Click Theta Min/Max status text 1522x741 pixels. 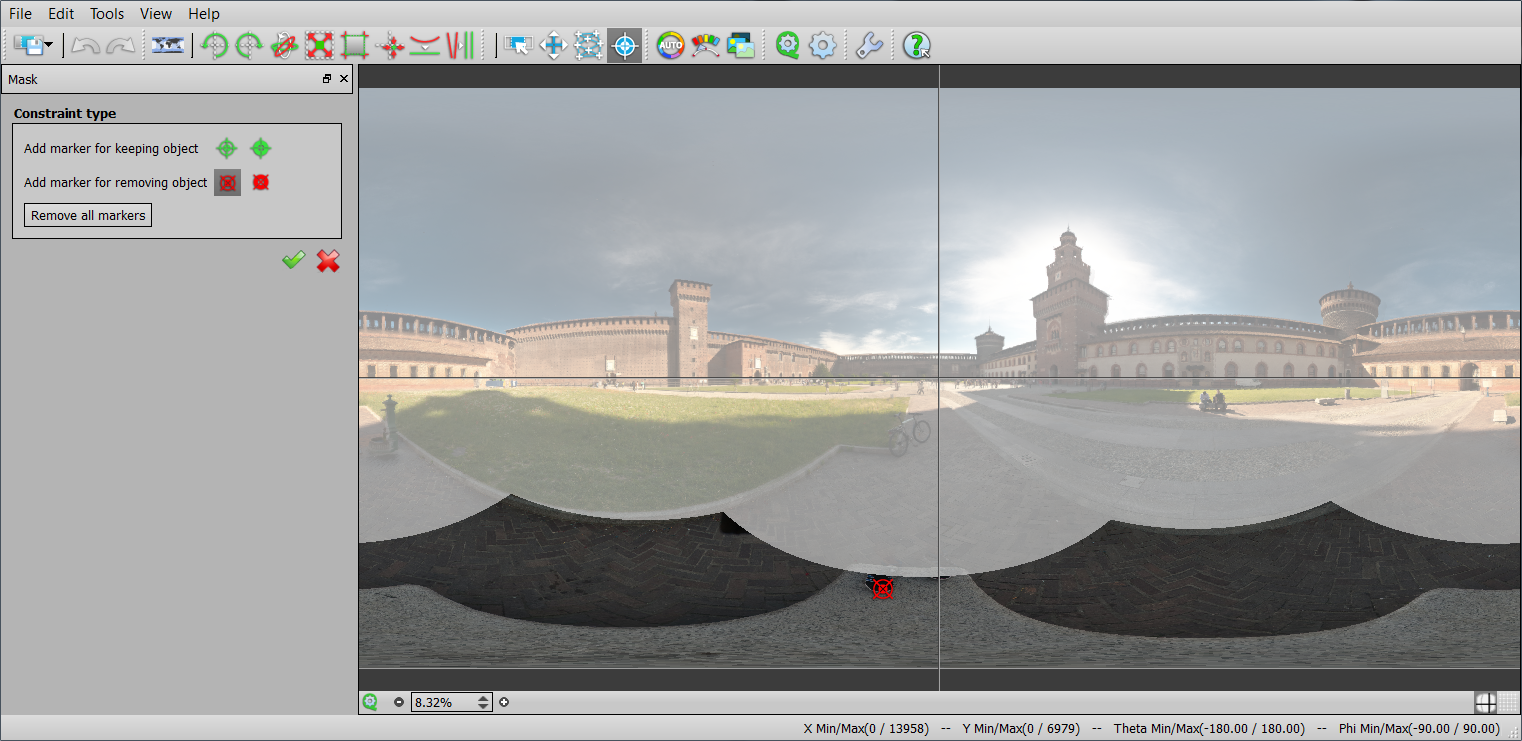[x=1209, y=729]
